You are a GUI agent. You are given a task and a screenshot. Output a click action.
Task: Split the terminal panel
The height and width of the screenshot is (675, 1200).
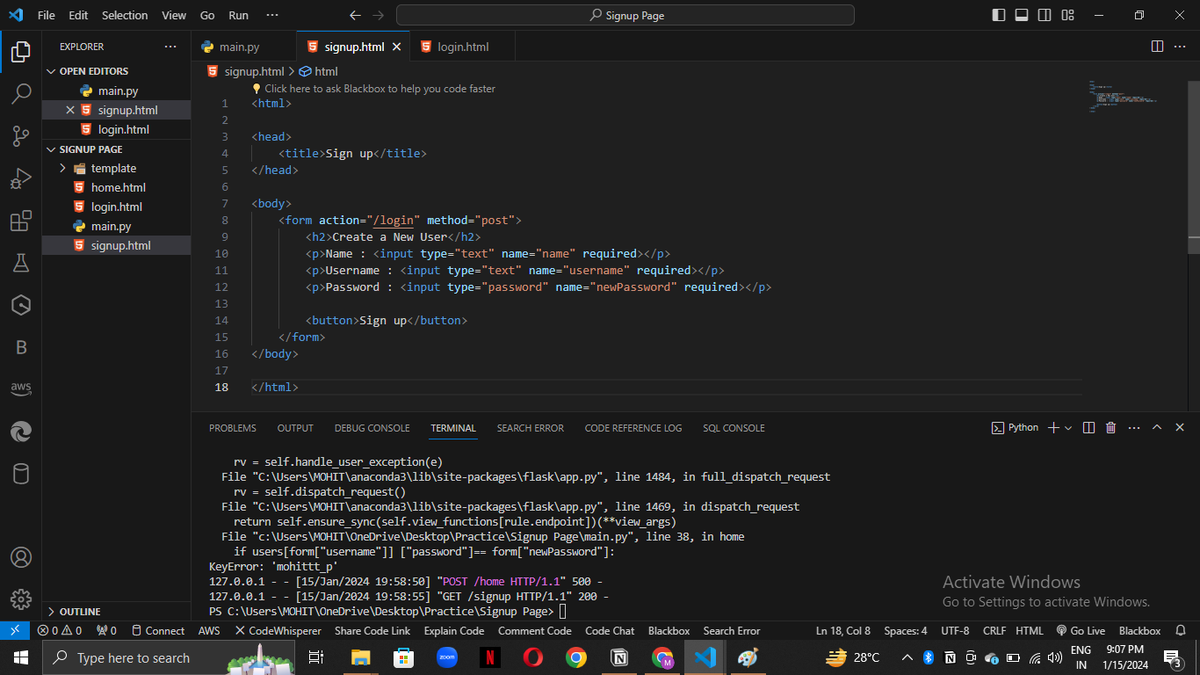1089,428
